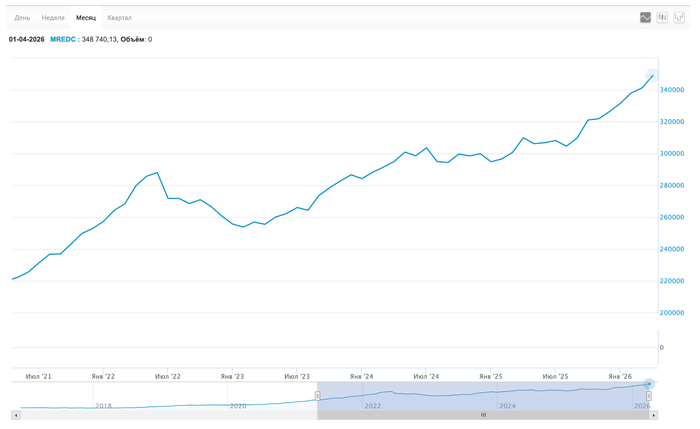700x429 pixels.
Task: Click 2024 in the navigator timeline
Action: click(x=507, y=406)
